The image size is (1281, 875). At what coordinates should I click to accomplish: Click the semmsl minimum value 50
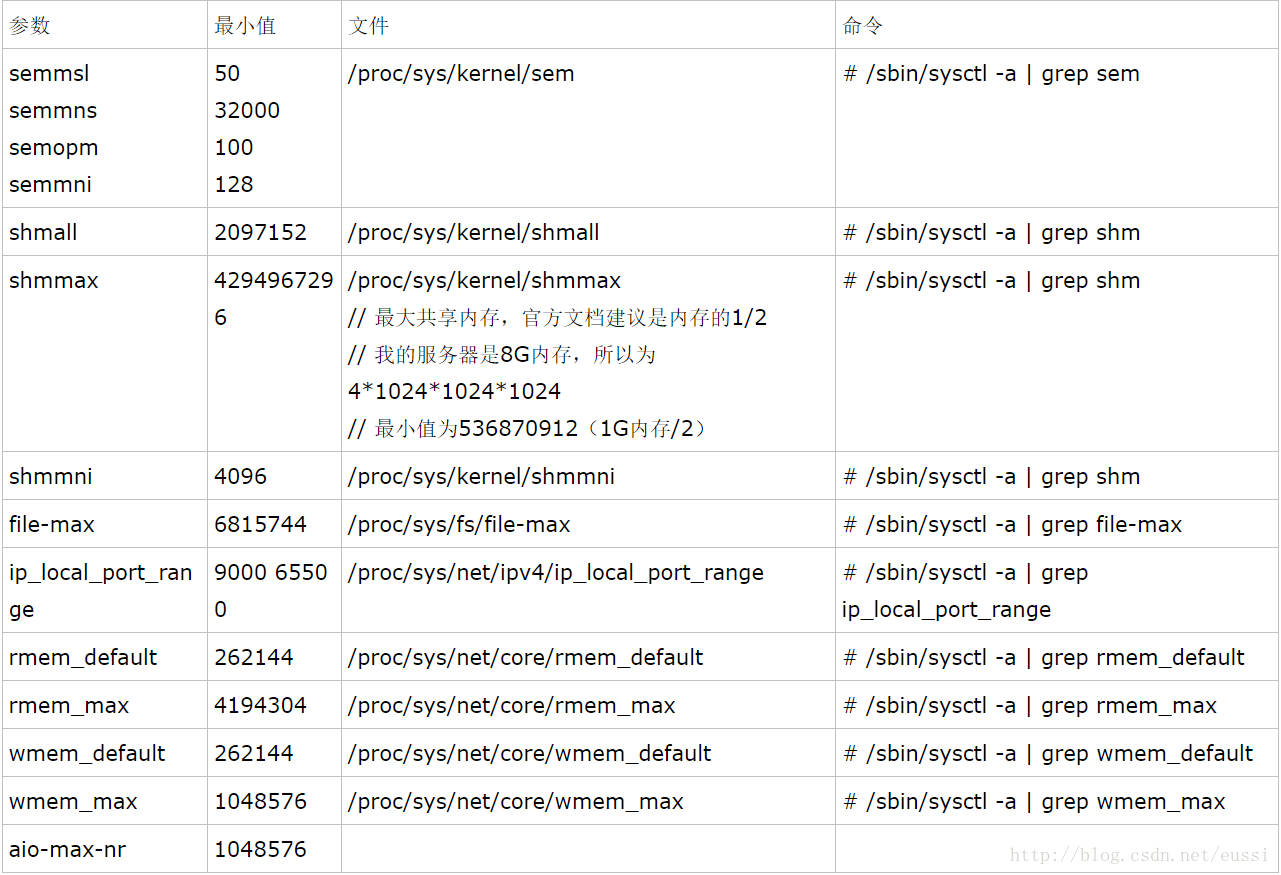pos(227,73)
